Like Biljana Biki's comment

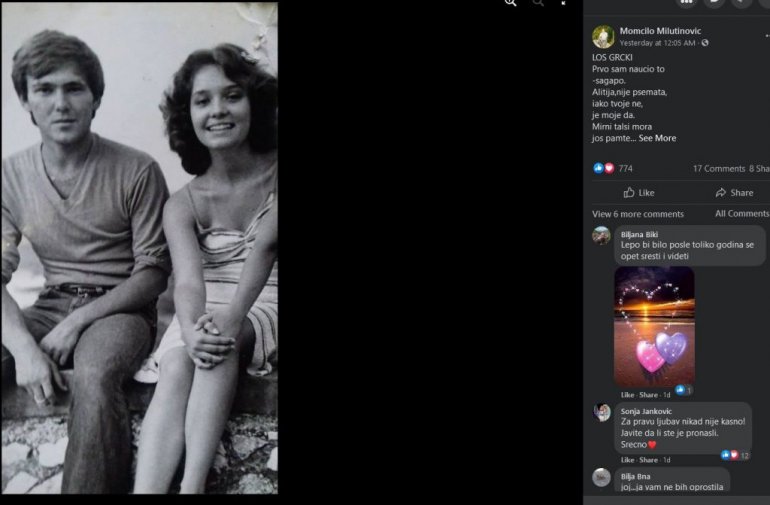coord(627,395)
